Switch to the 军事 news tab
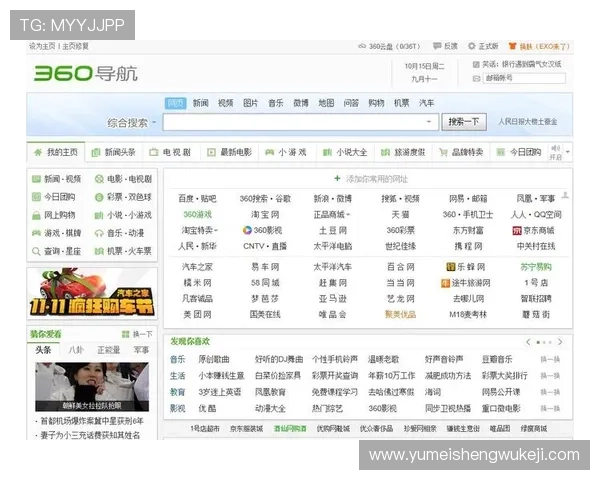The image size is (600, 480). 141,350
